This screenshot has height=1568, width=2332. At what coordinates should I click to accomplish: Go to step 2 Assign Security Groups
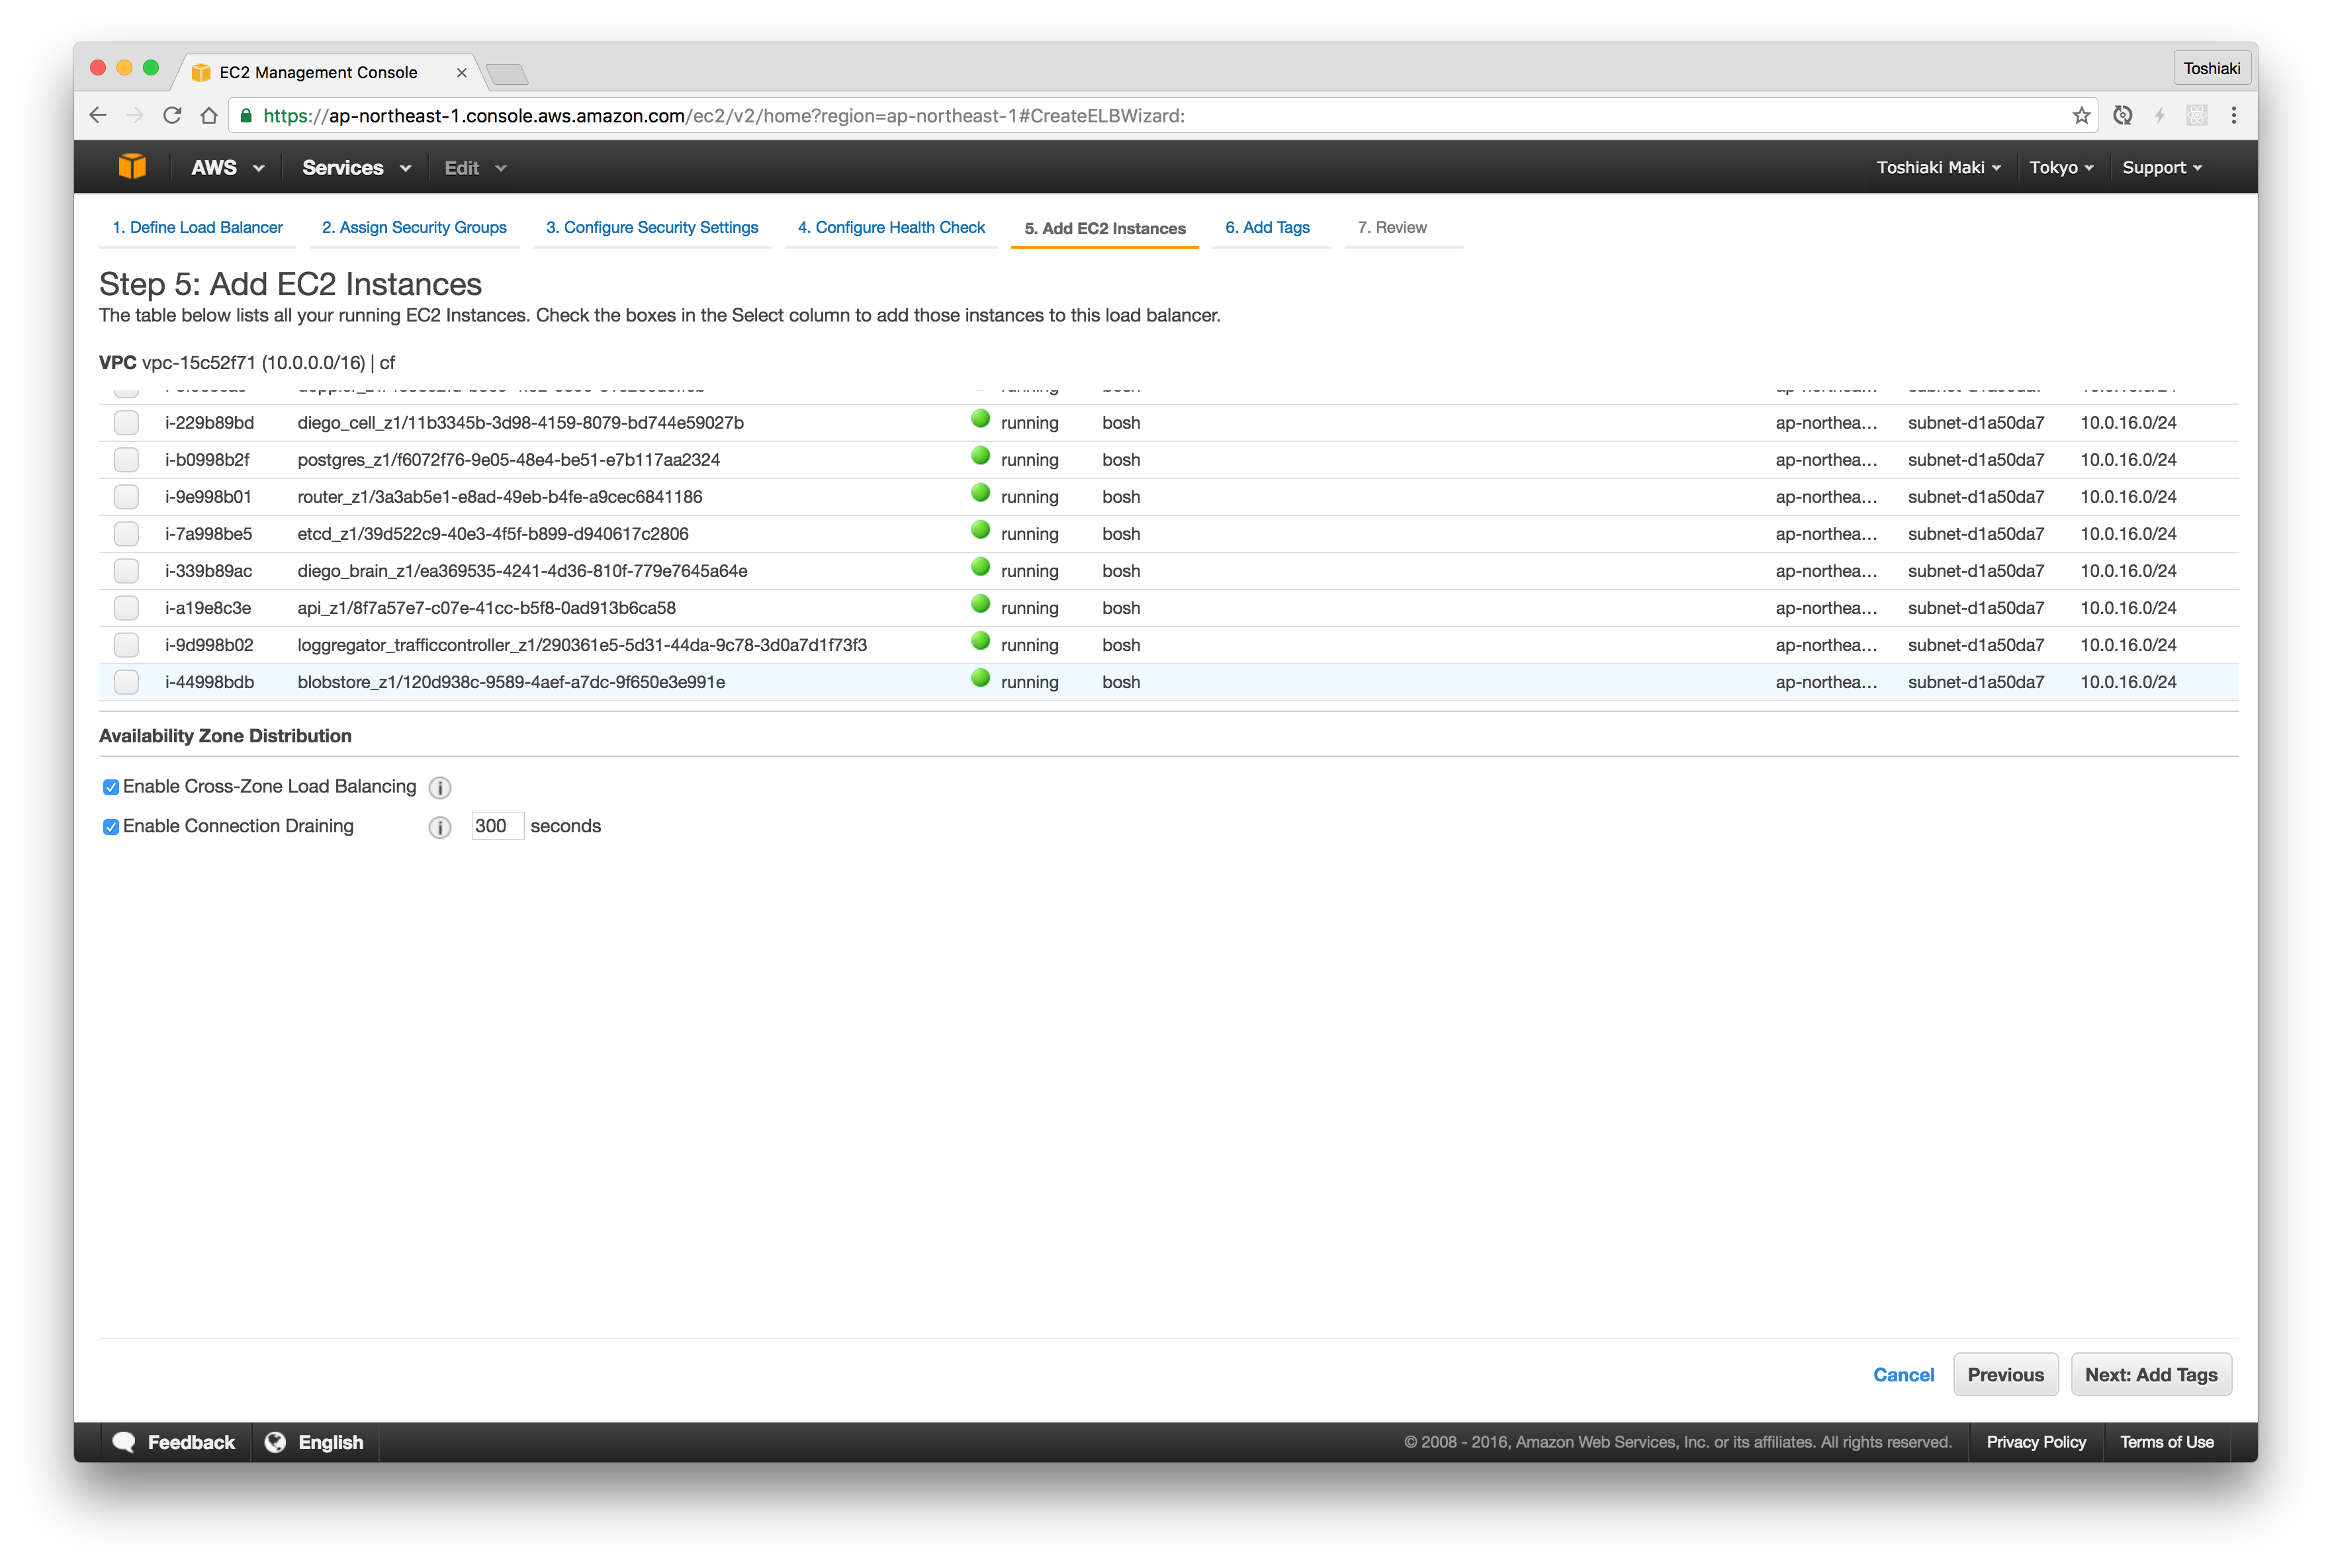[414, 227]
